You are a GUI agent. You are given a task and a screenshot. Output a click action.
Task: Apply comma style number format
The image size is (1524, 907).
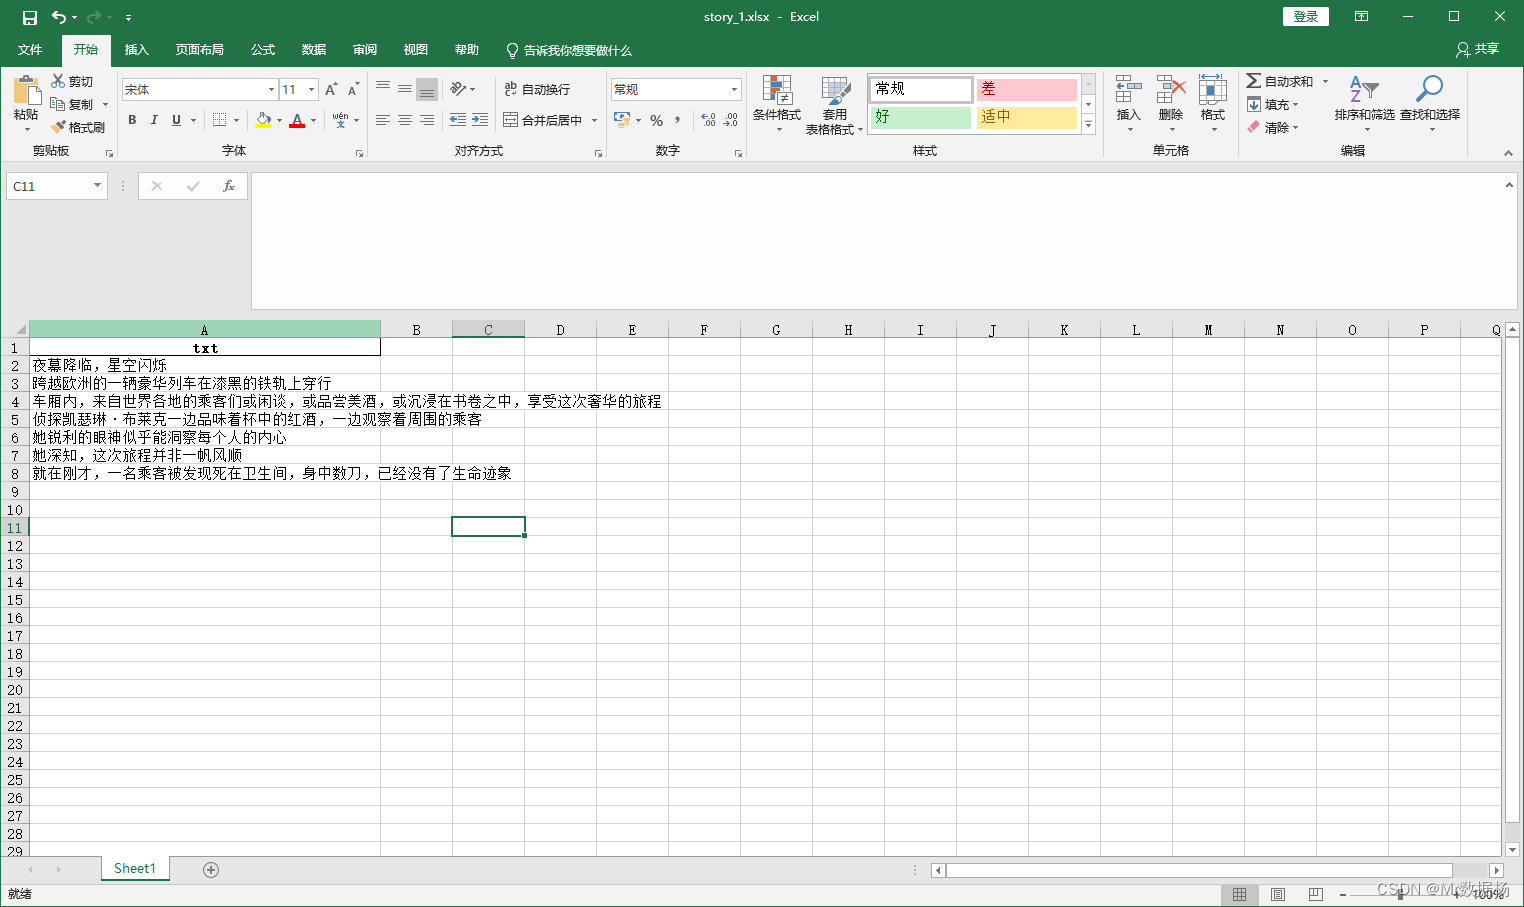tap(678, 120)
